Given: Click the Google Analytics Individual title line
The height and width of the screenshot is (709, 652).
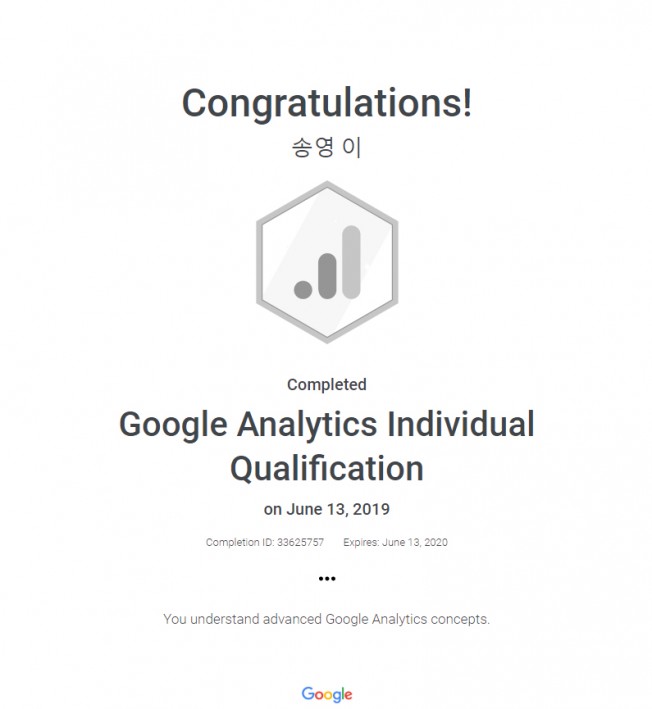Looking at the screenshot, I should click(x=327, y=425).
